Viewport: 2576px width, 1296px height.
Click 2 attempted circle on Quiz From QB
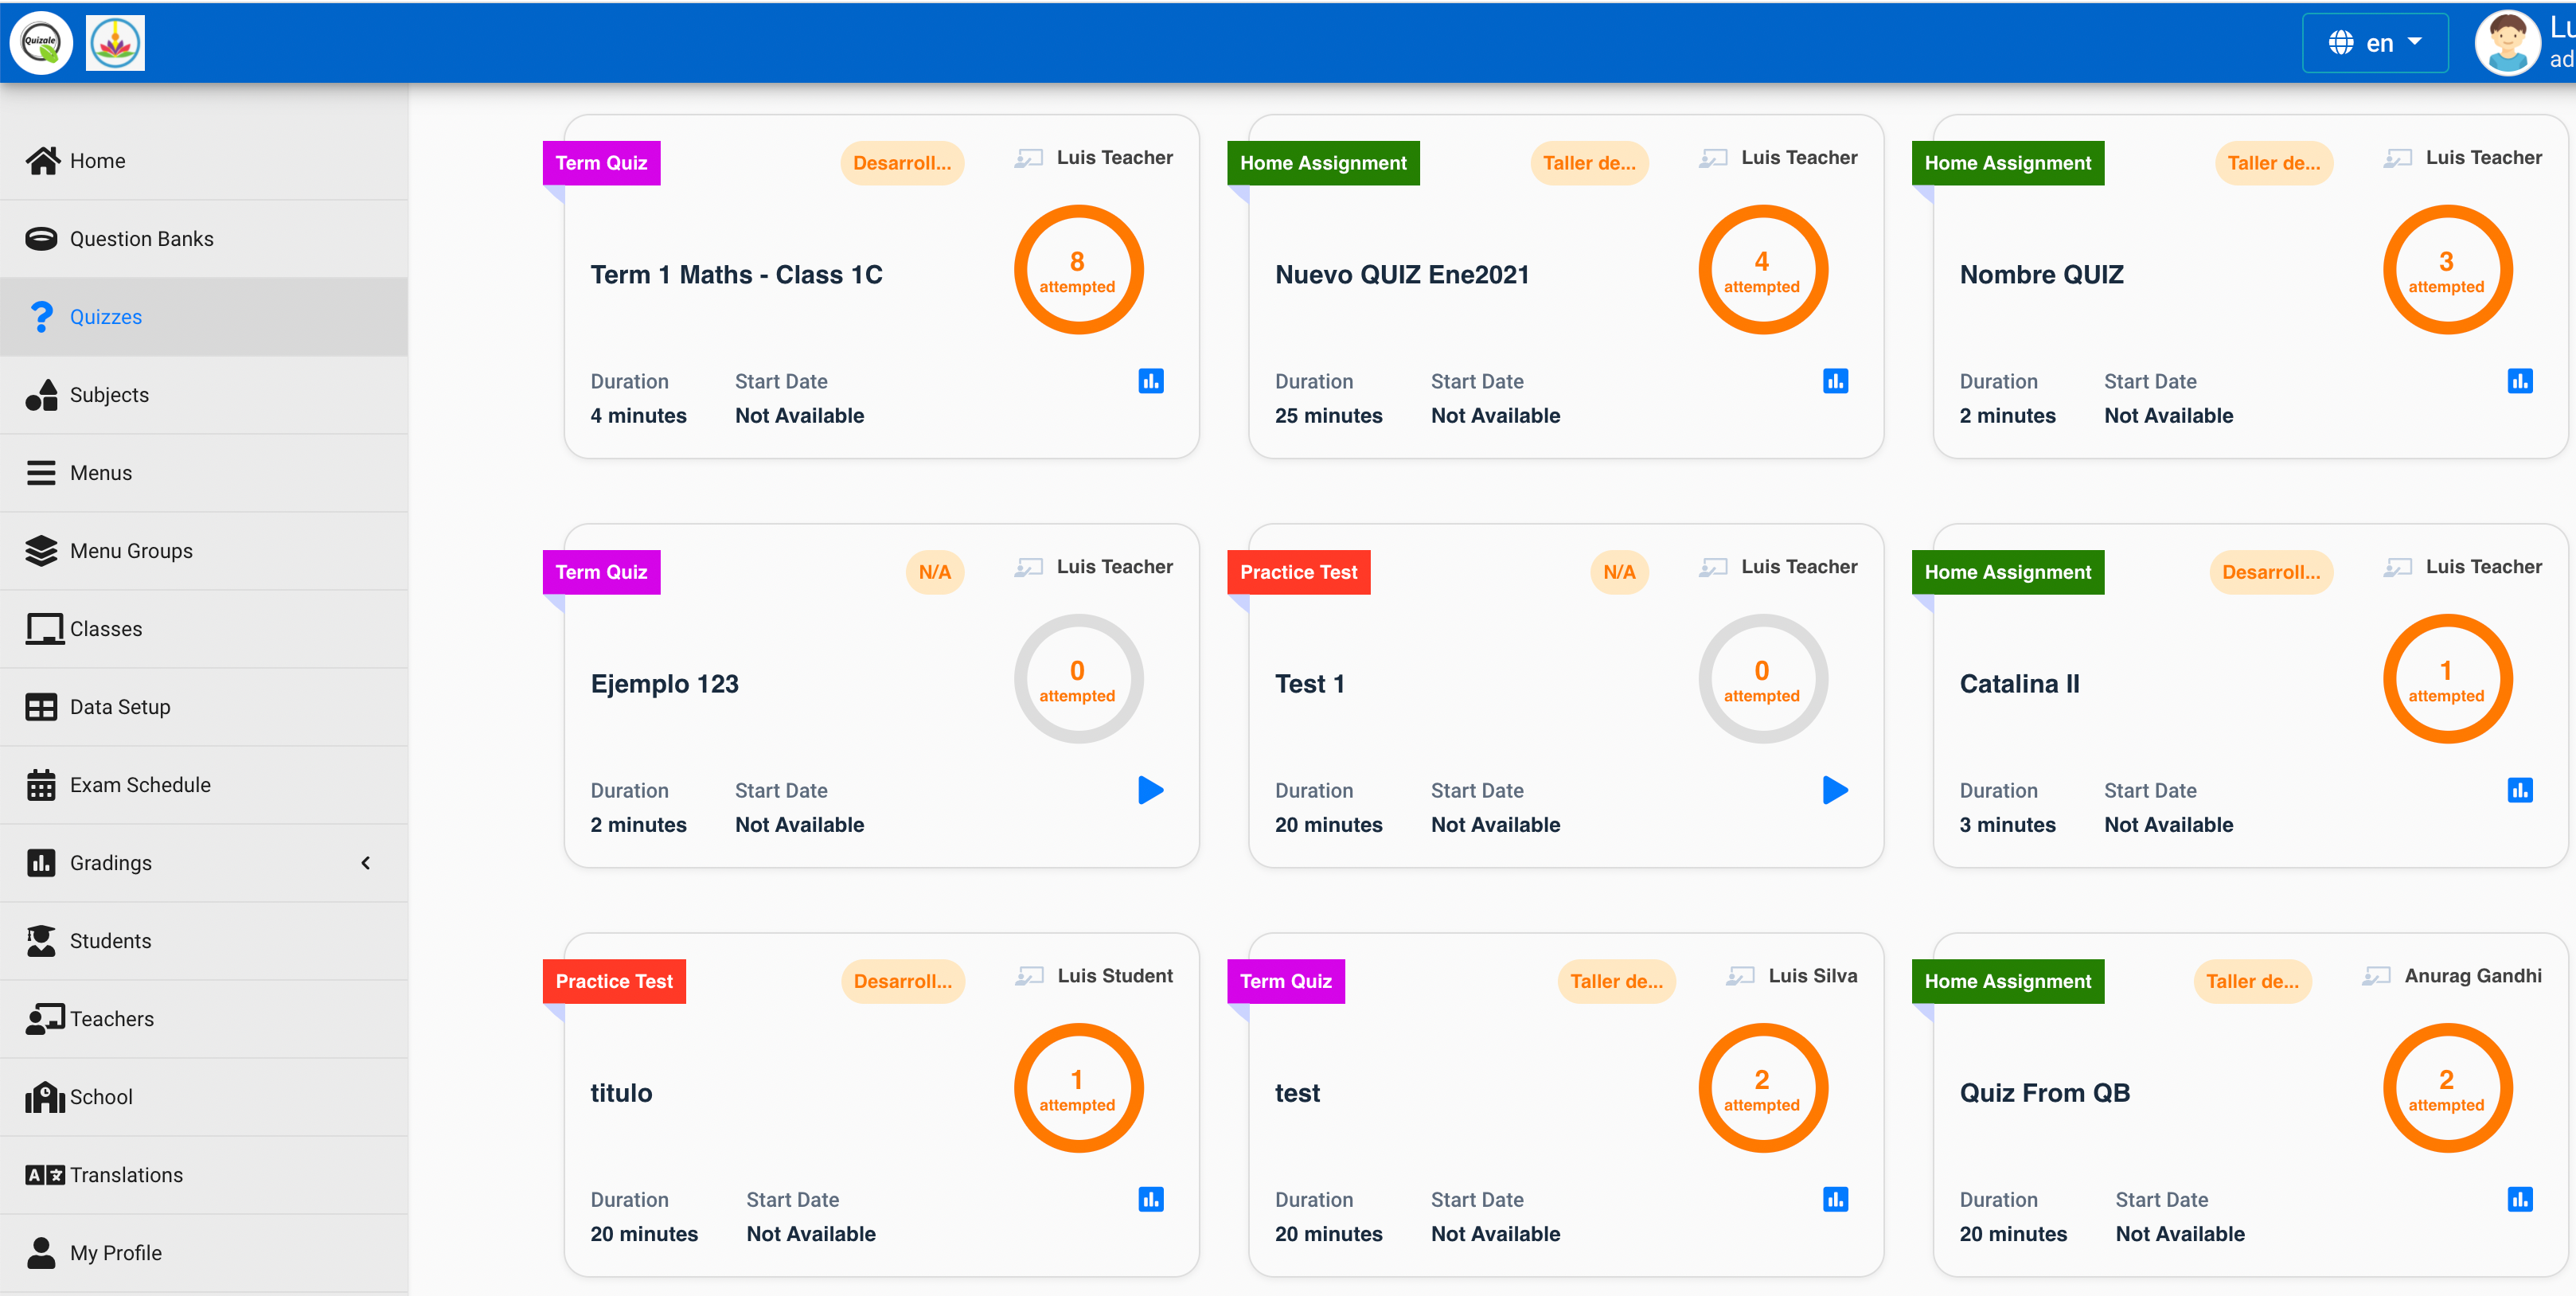coord(2447,1088)
